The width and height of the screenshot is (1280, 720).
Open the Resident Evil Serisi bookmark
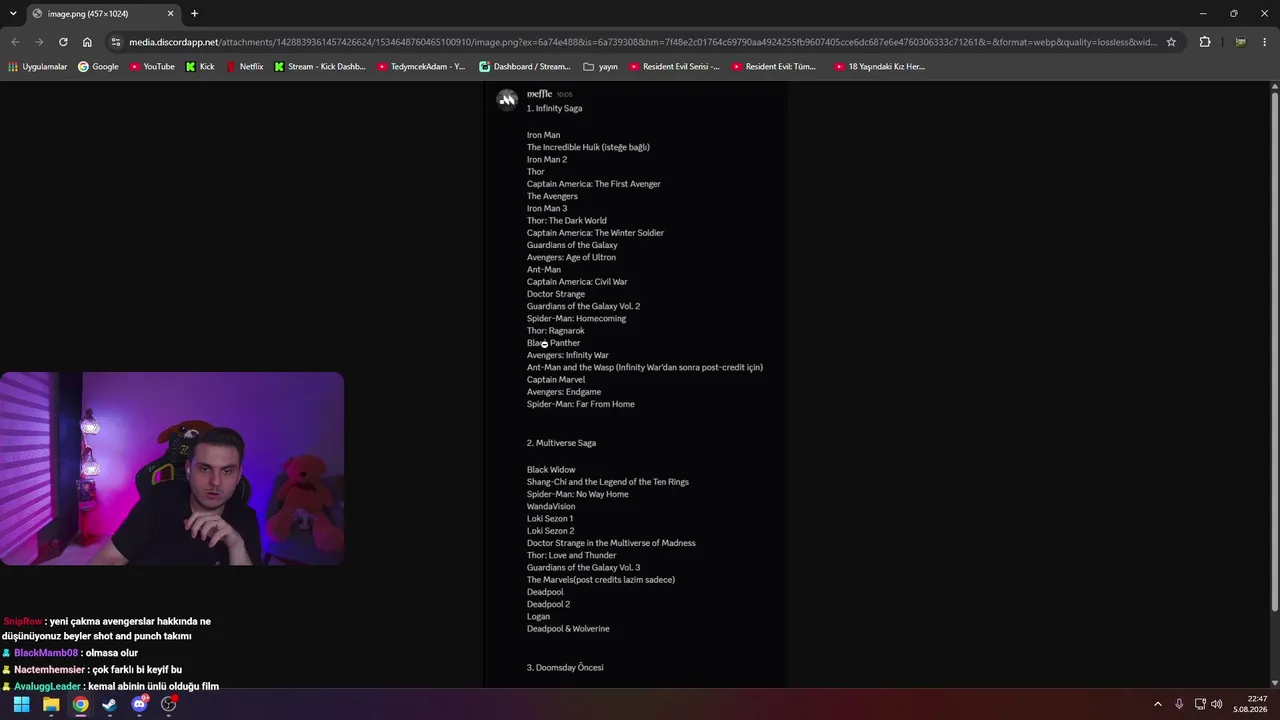[674, 67]
